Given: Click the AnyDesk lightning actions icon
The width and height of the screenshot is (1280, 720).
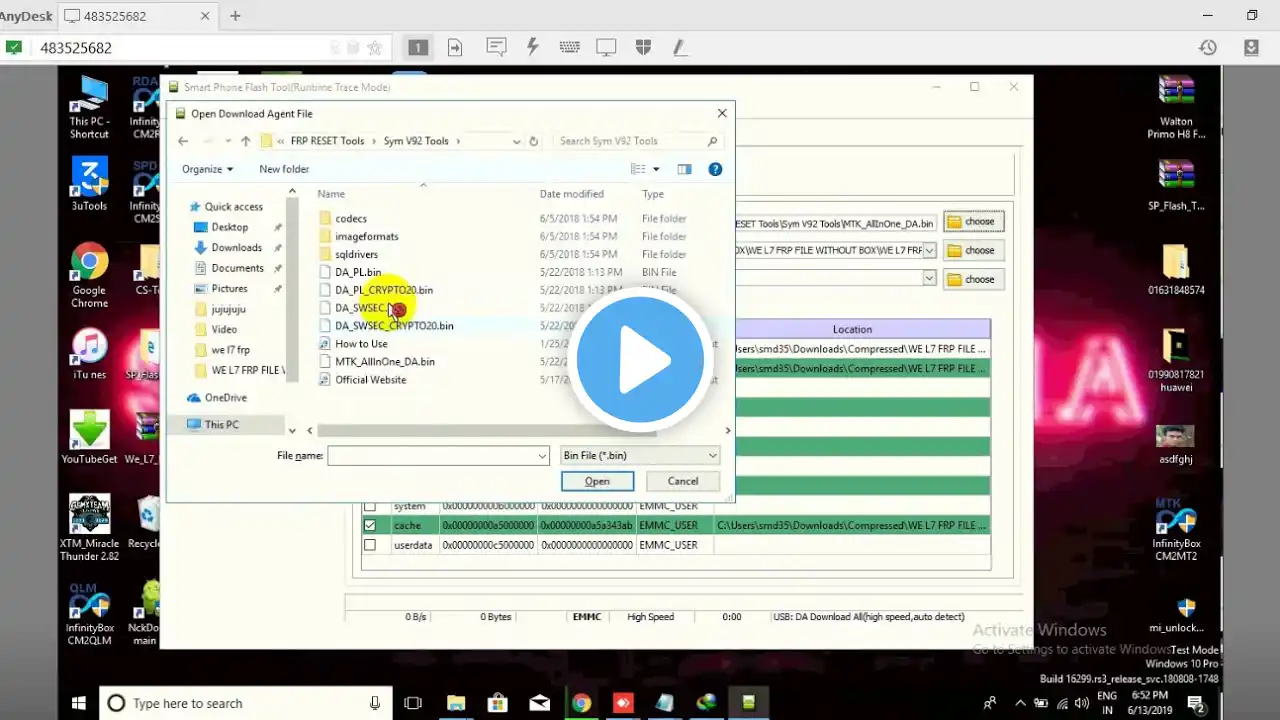Looking at the screenshot, I should pyautogui.click(x=533, y=47).
